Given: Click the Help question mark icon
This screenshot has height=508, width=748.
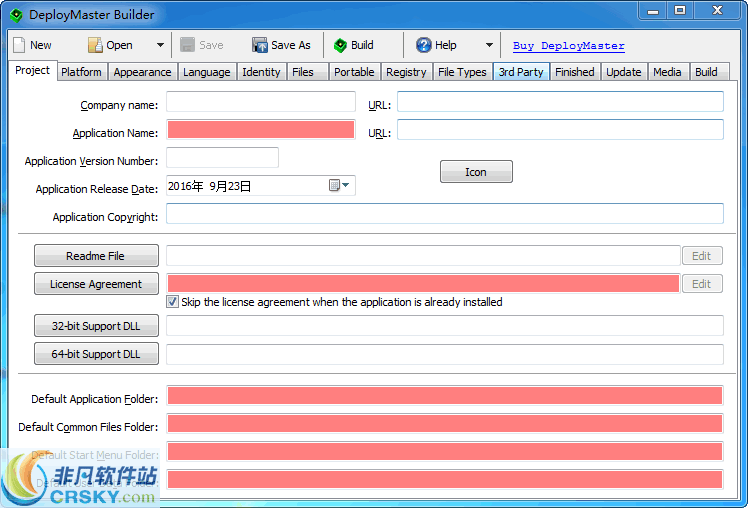Looking at the screenshot, I should [424, 45].
